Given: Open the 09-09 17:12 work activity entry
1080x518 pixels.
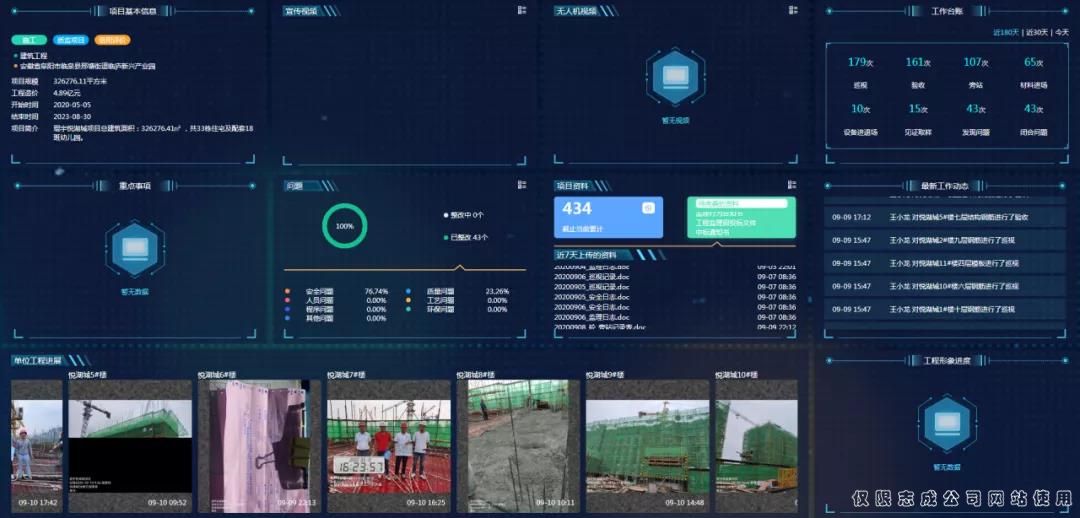Looking at the screenshot, I should (x=945, y=217).
